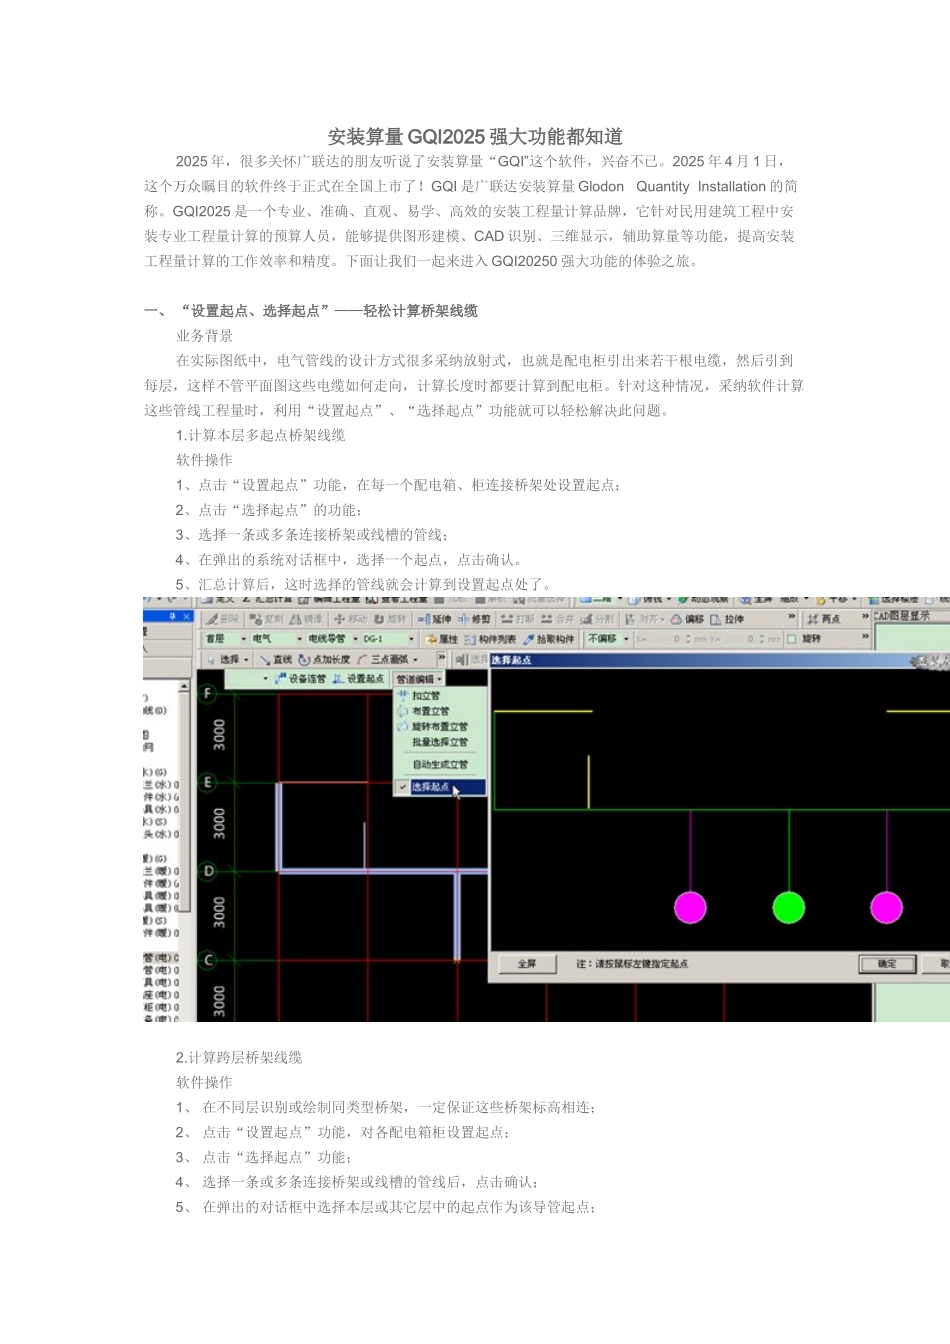Expand the draw toolbar overflow chevron
Viewport: 950px width, 1344px height.
coord(442,659)
